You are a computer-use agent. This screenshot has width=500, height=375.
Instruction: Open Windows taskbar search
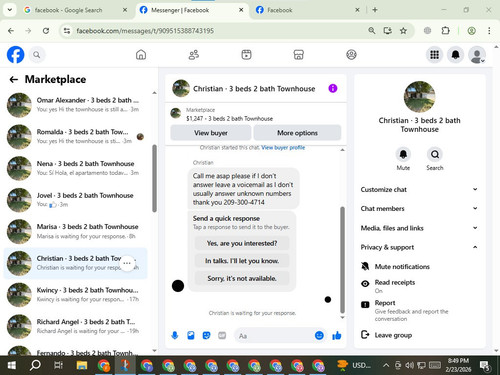pos(35,365)
